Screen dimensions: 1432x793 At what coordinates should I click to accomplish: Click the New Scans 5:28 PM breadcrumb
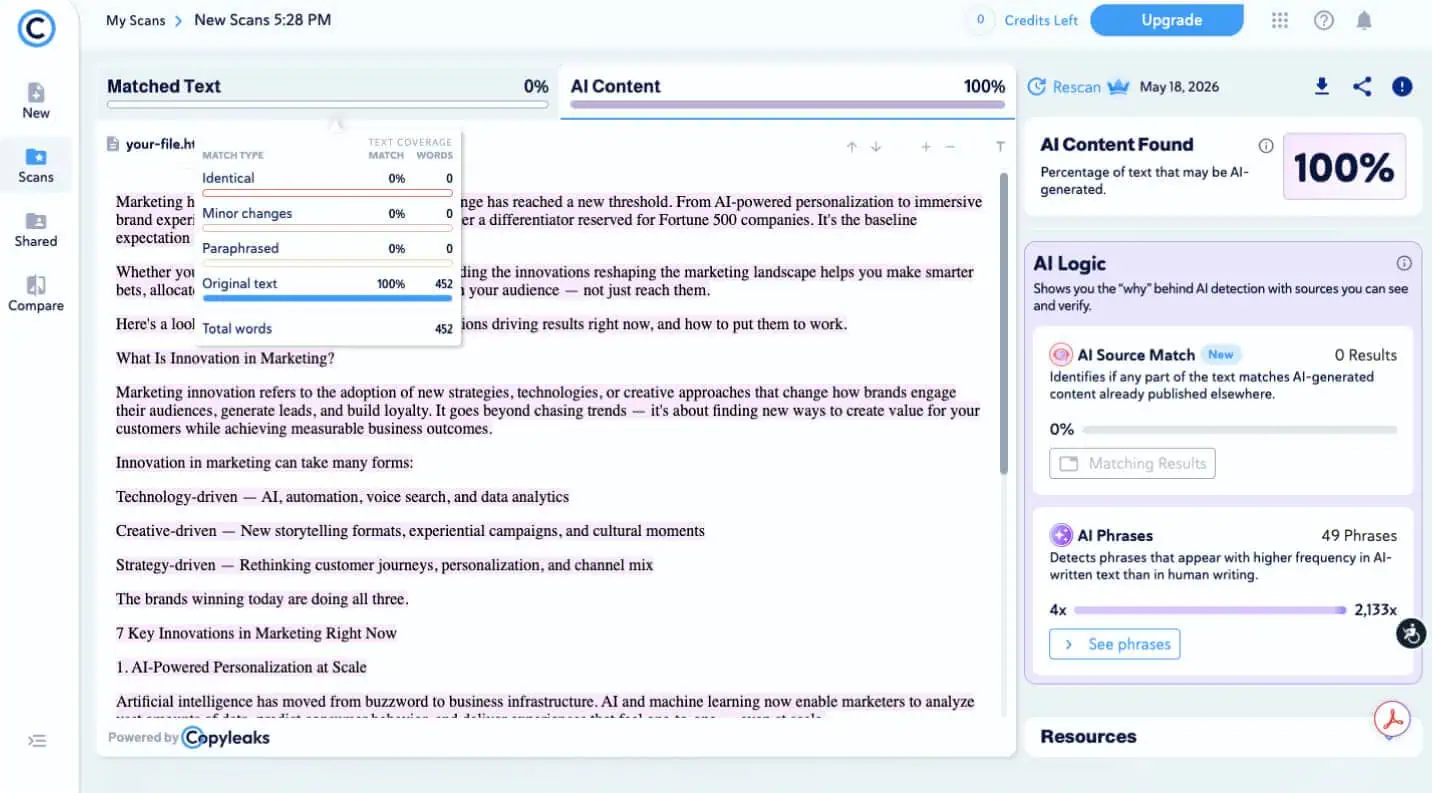point(262,20)
